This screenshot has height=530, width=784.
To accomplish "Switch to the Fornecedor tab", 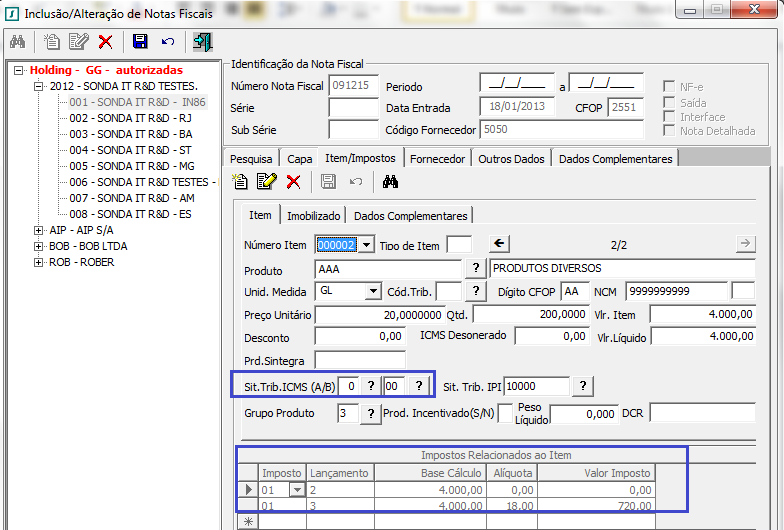I will 437,158.
